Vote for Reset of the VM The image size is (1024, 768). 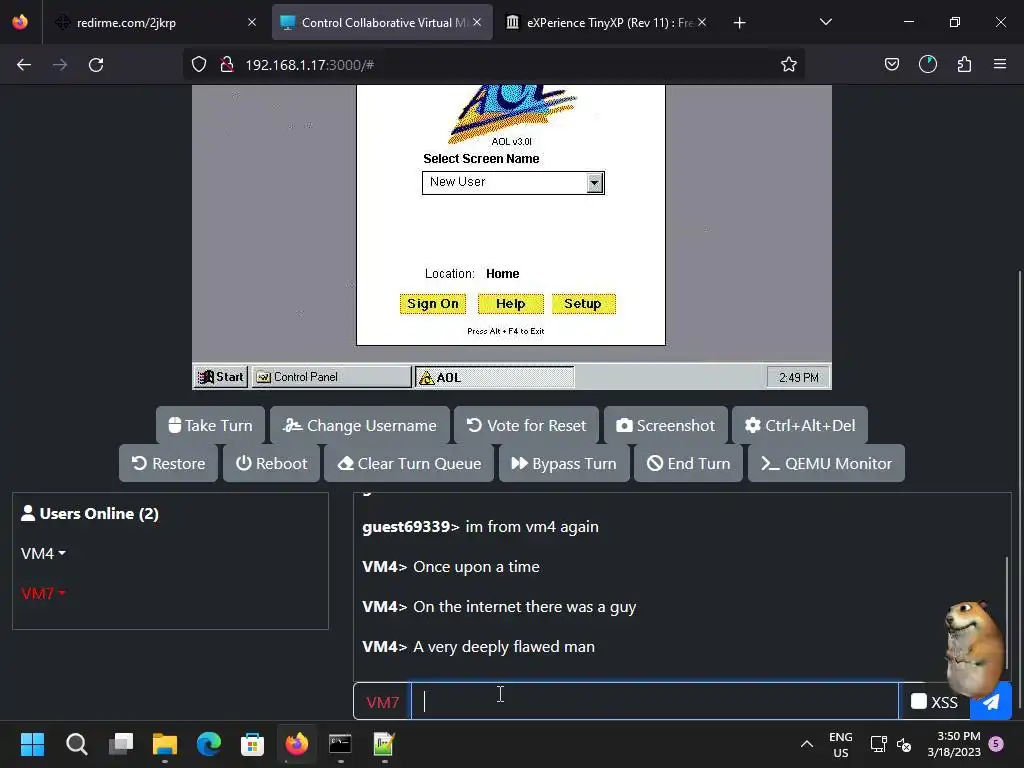click(x=526, y=425)
